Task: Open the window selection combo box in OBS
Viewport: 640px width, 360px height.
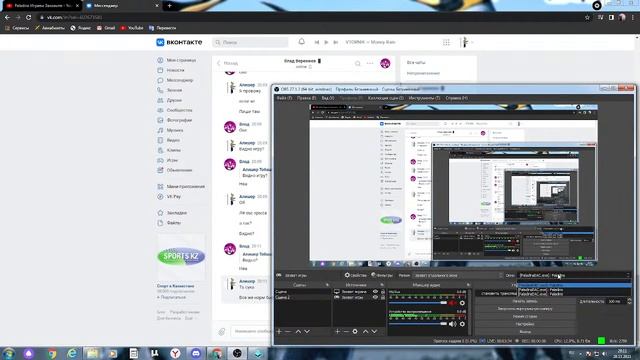Action: click(x=575, y=276)
